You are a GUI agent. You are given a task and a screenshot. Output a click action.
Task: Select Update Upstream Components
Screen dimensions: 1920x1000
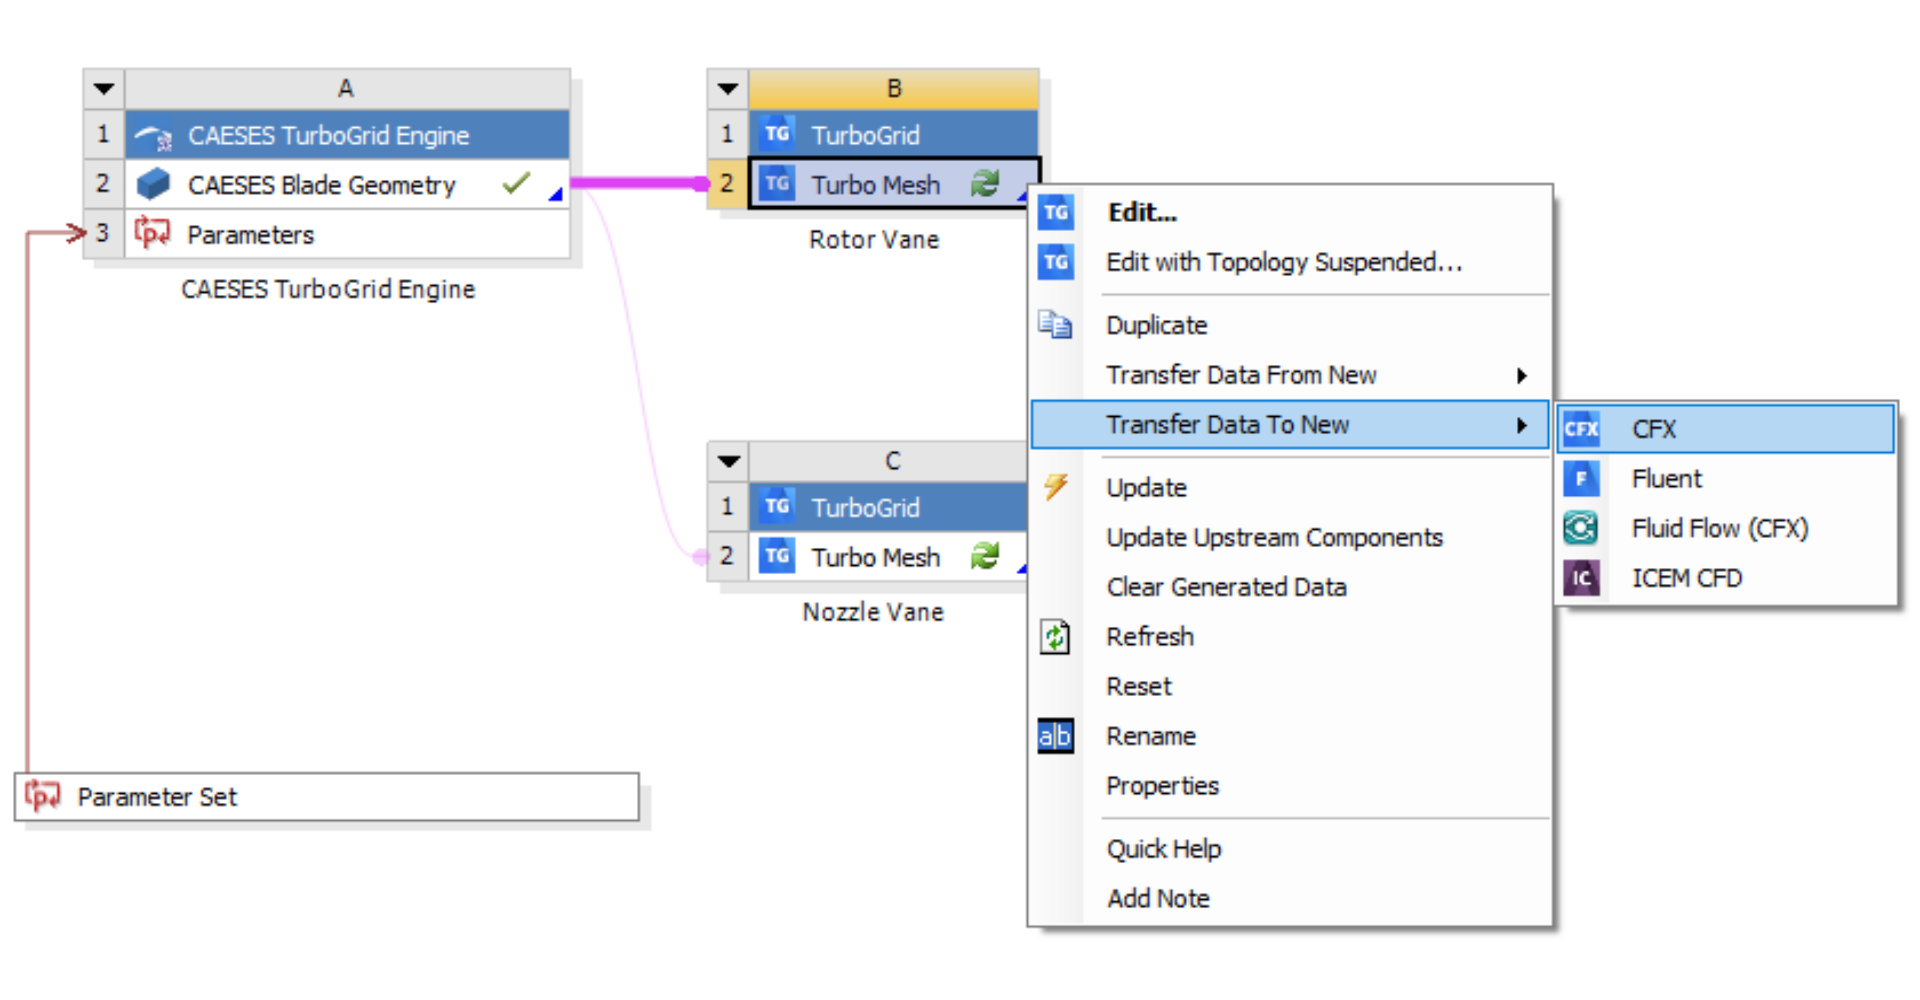[x=1290, y=537]
